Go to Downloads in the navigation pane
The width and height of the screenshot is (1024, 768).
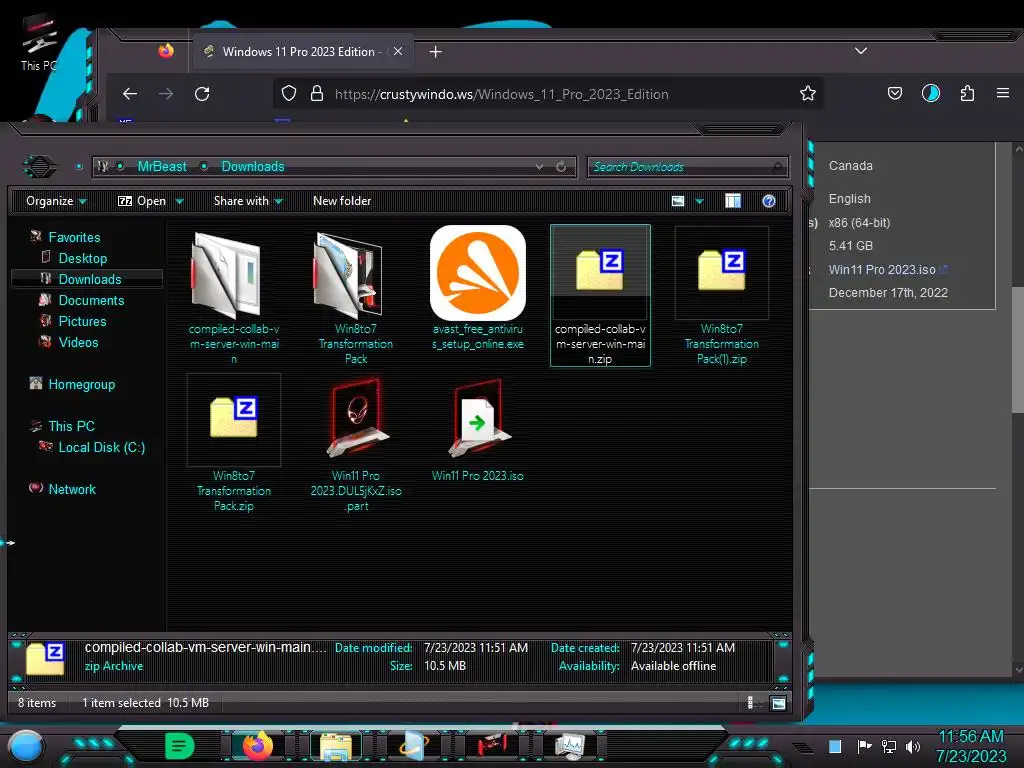(89, 279)
